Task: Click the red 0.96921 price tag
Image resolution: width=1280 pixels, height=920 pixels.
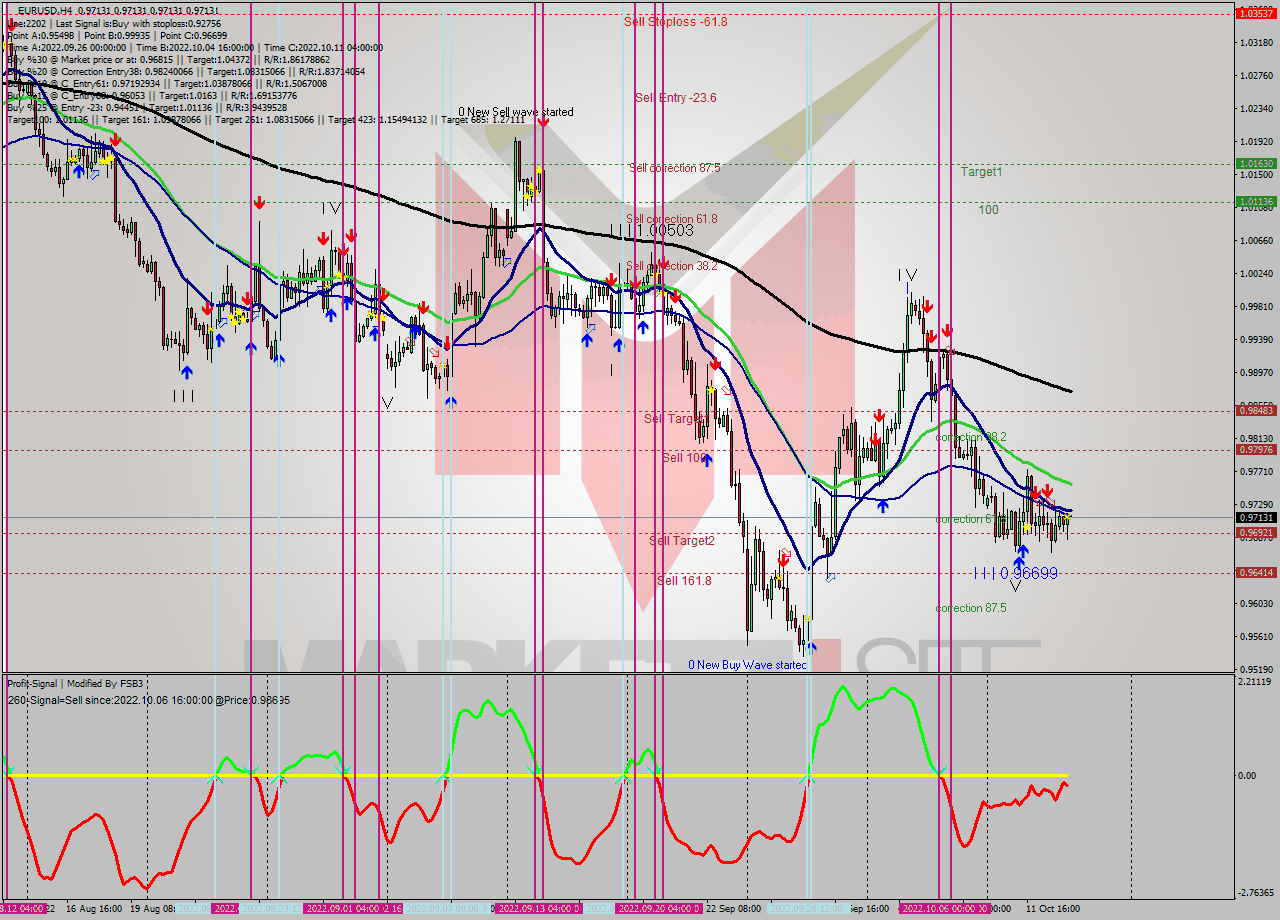Action: coord(1255,533)
